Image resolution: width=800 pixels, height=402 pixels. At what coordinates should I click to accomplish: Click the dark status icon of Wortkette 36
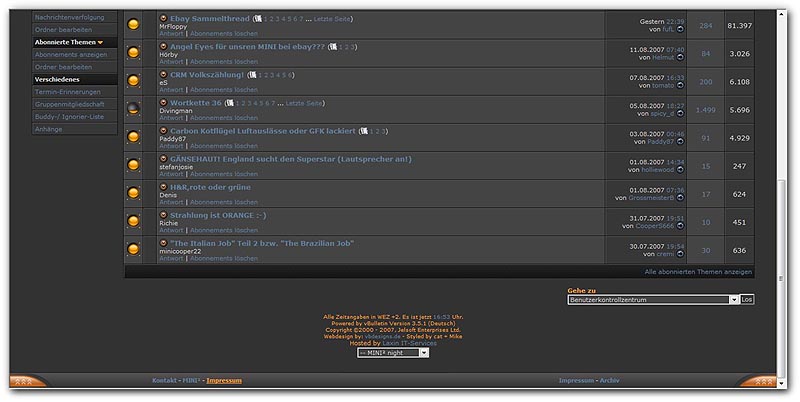point(133,109)
